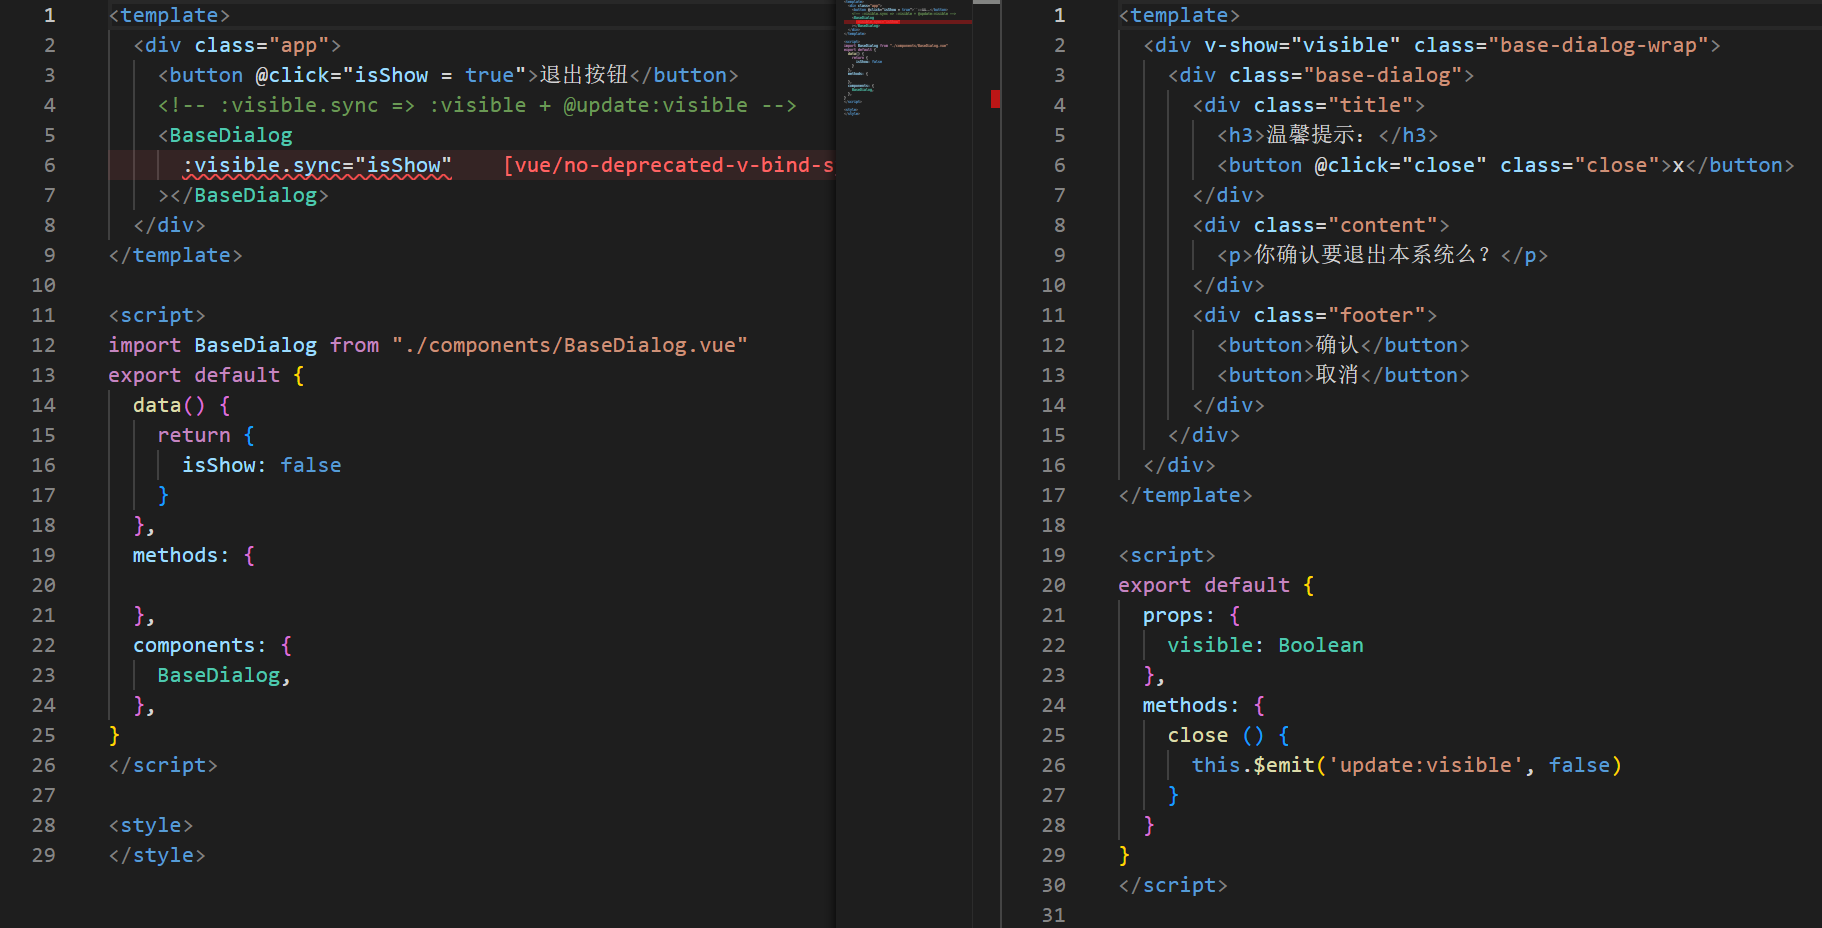Click the @click="close" button line in right editor
This screenshot has width=1822, height=928.
pyautogui.click(x=1506, y=165)
